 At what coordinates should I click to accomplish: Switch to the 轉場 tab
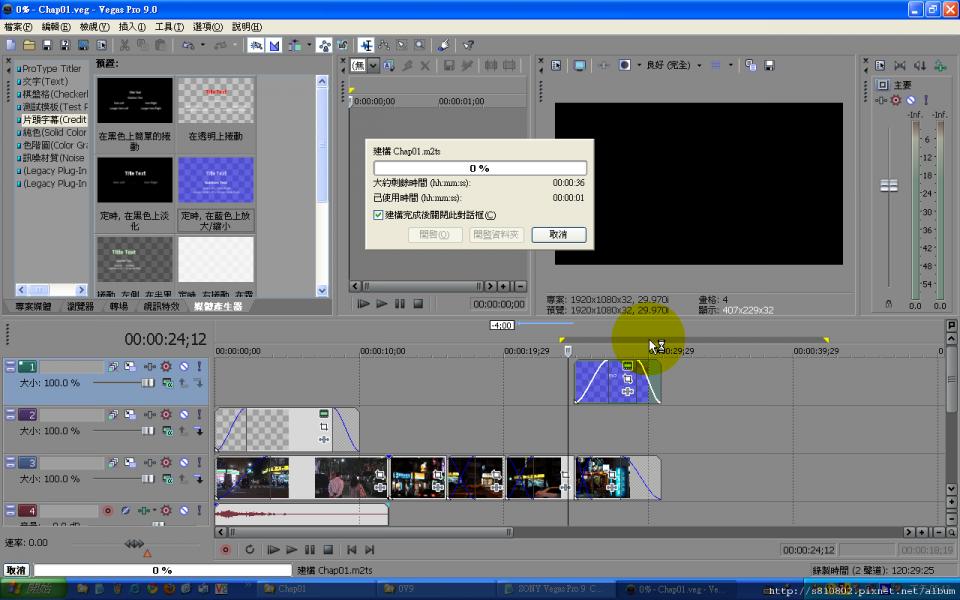(x=119, y=306)
